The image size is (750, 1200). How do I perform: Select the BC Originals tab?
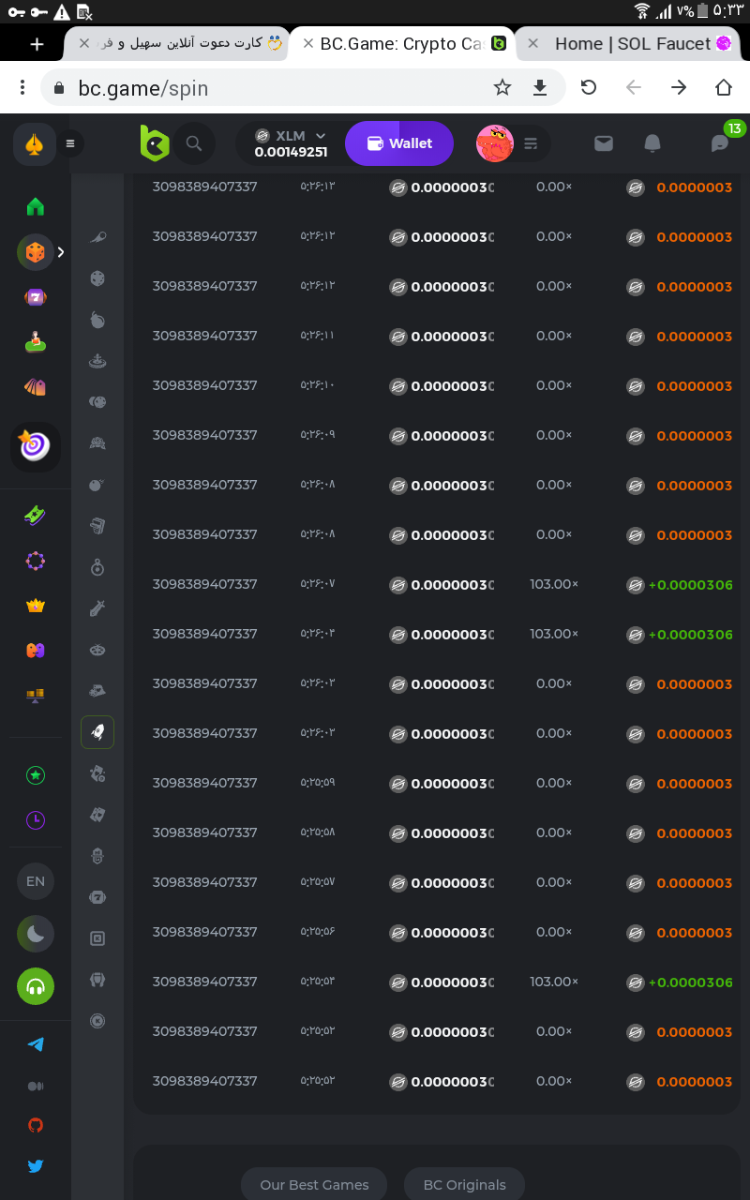(x=464, y=1185)
